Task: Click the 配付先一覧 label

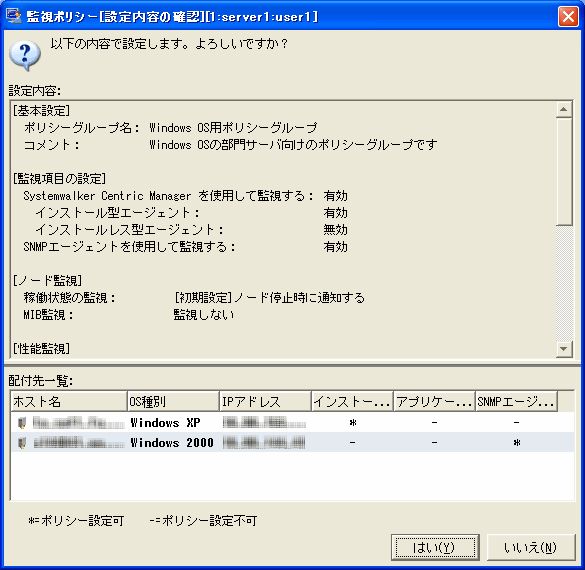Action: pos(41,380)
